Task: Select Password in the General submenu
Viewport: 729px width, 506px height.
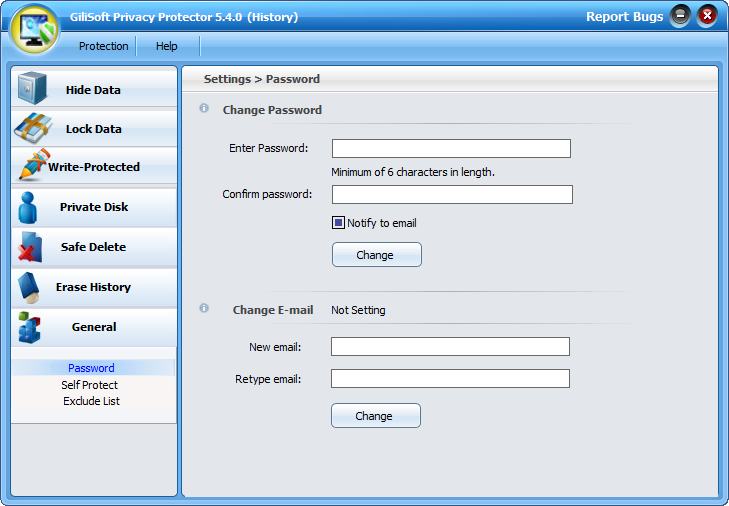Action: coord(92,368)
